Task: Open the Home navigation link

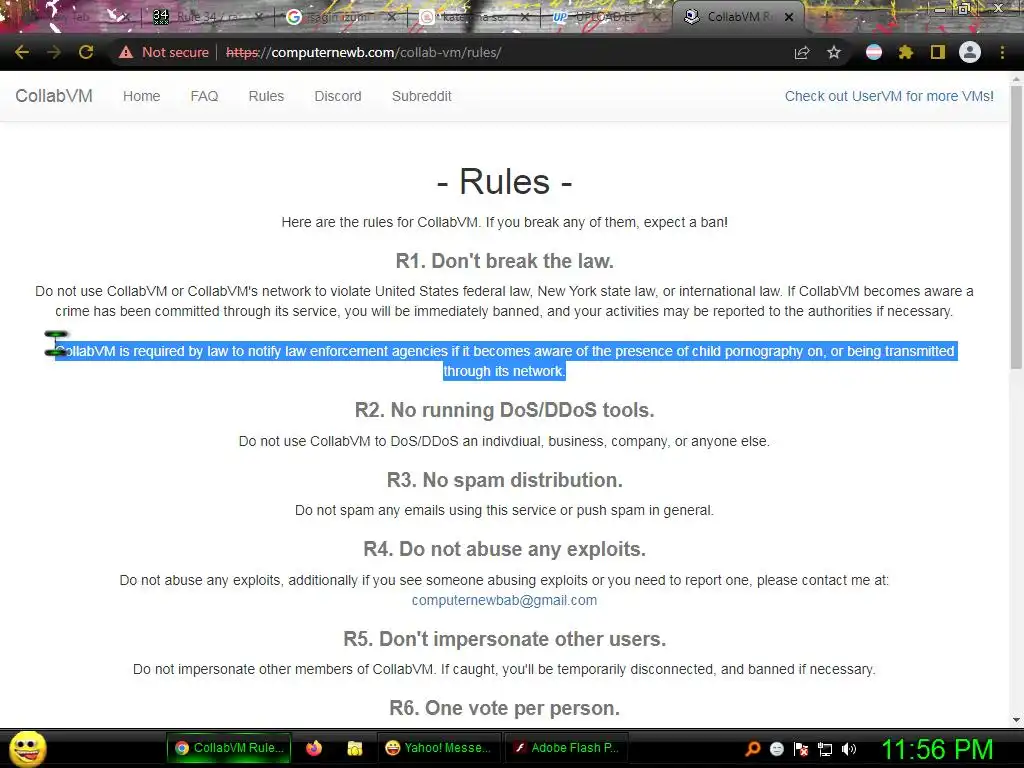Action: [x=142, y=96]
